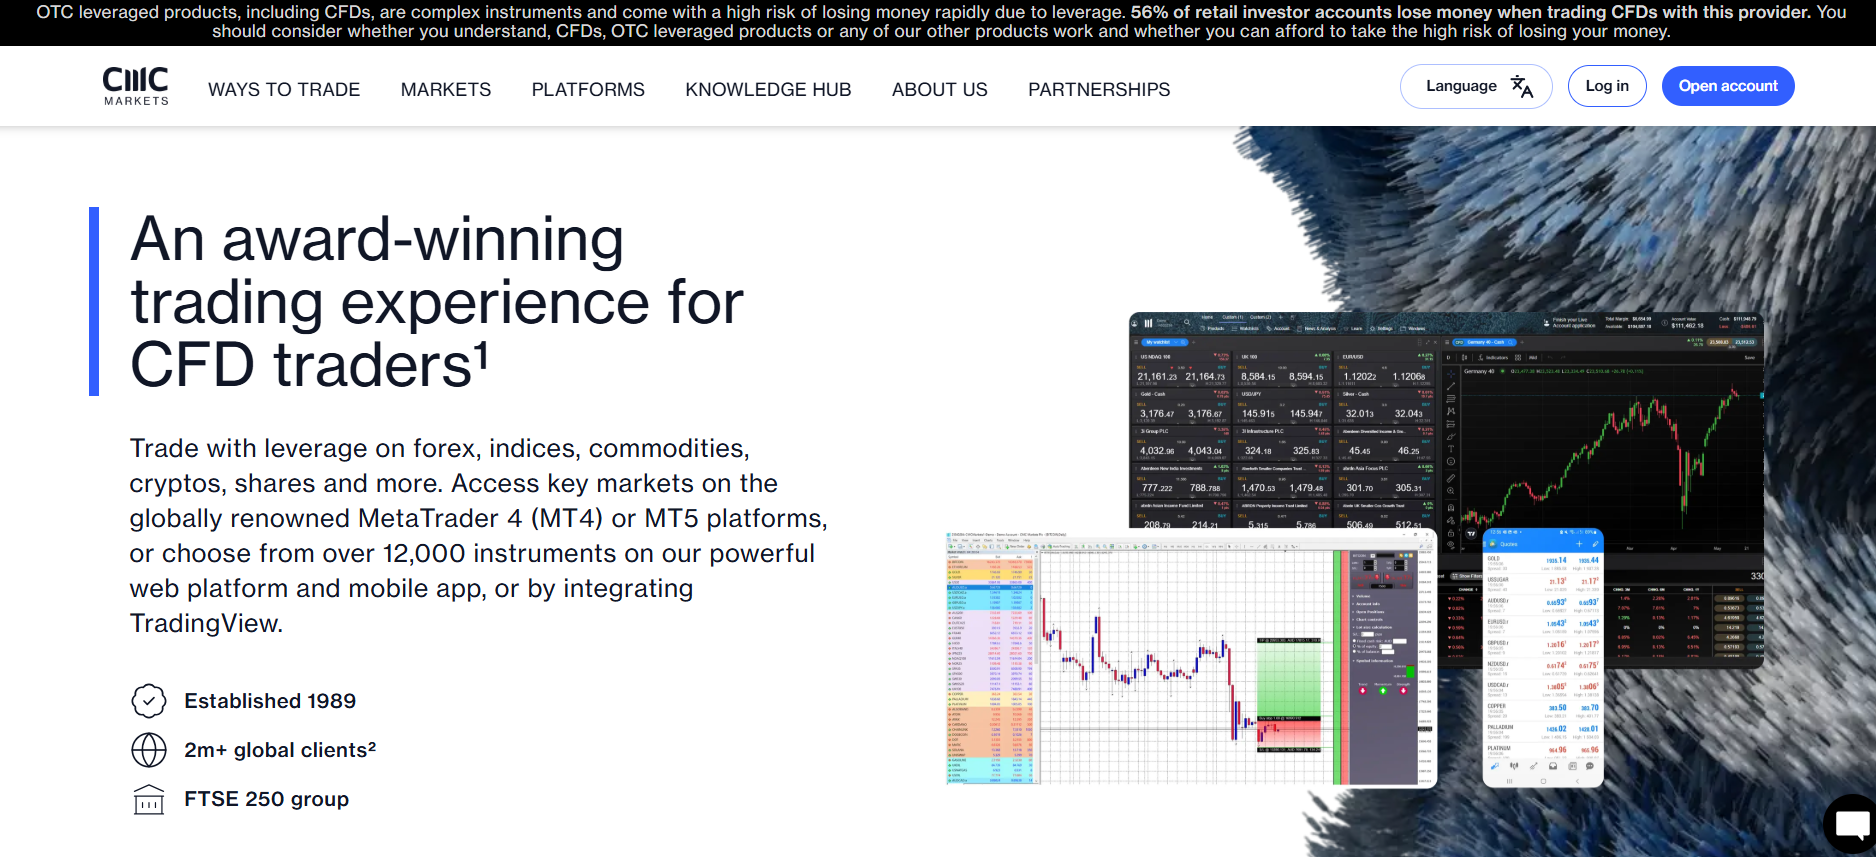The width and height of the screenshot is (1876, 857).
Task: Click the translate icon in Language button
Action: coord(1521,87)
